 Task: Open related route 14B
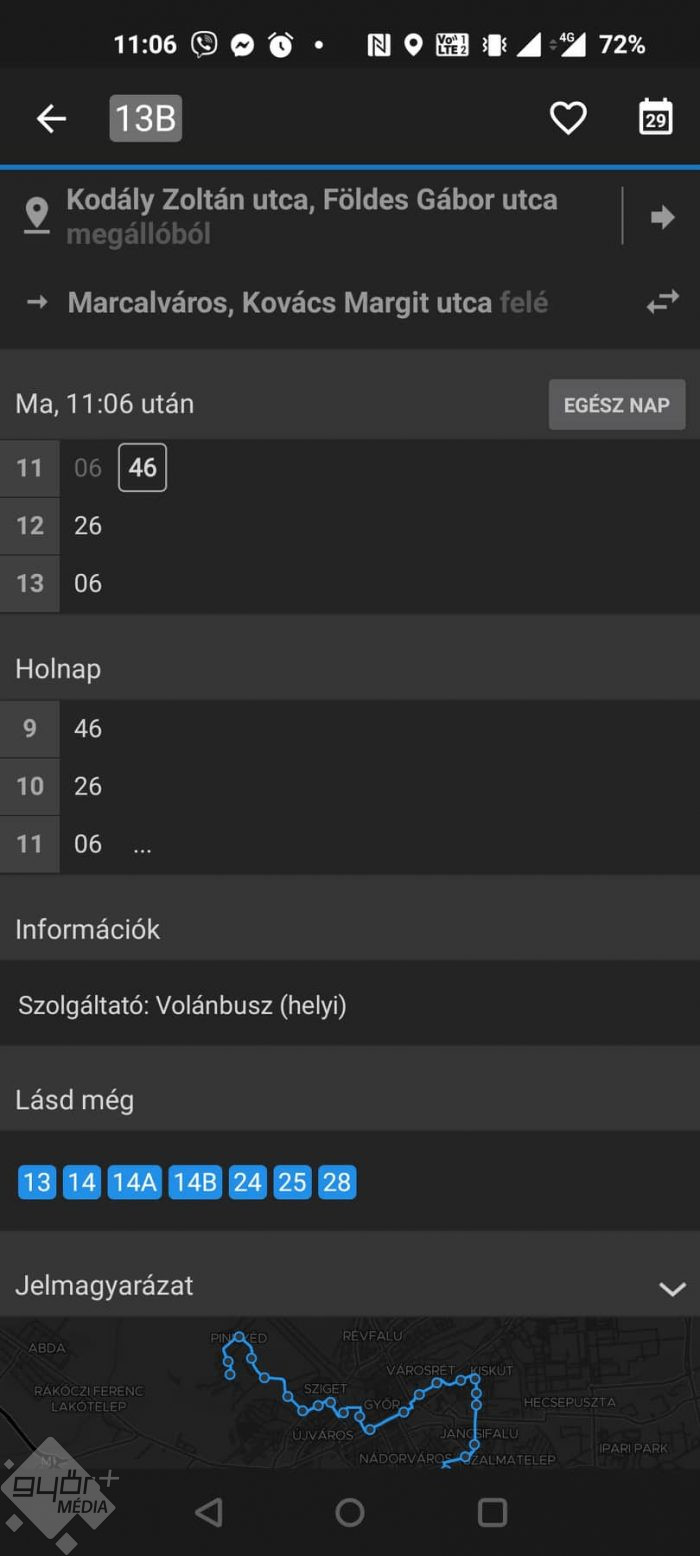[195, 1183]
